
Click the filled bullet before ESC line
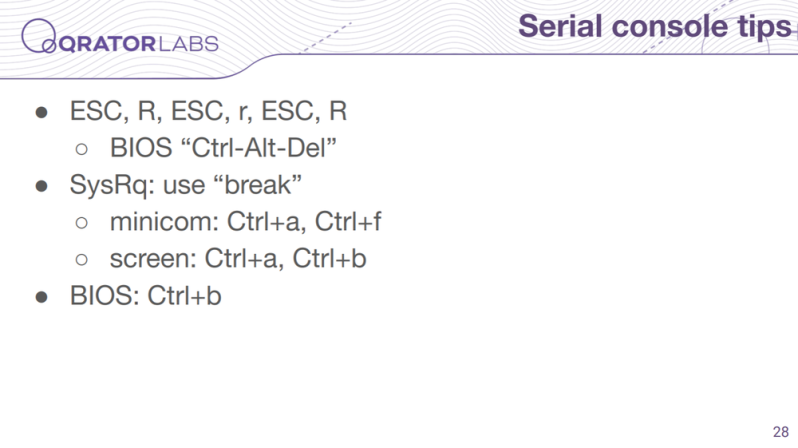coord(41,113)
